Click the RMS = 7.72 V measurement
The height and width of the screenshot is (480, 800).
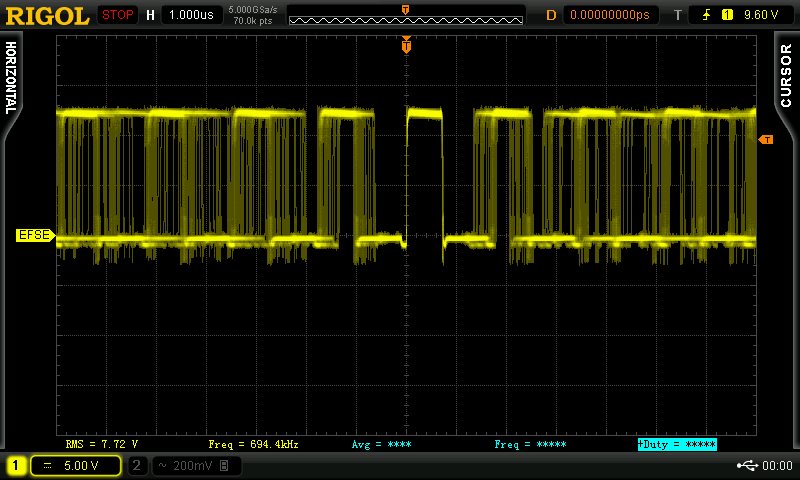(102, 444)
